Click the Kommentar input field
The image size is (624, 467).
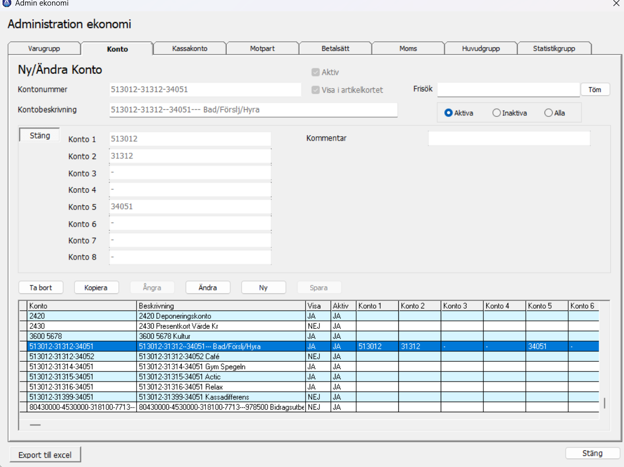[x=509, y=139]
